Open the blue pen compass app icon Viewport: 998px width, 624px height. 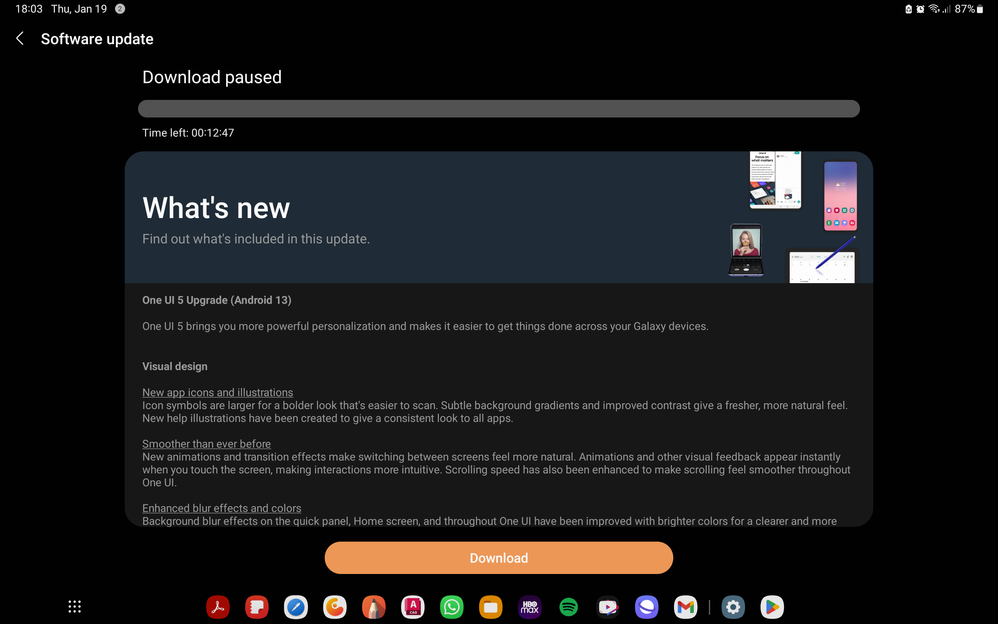[x=296, y=607]
